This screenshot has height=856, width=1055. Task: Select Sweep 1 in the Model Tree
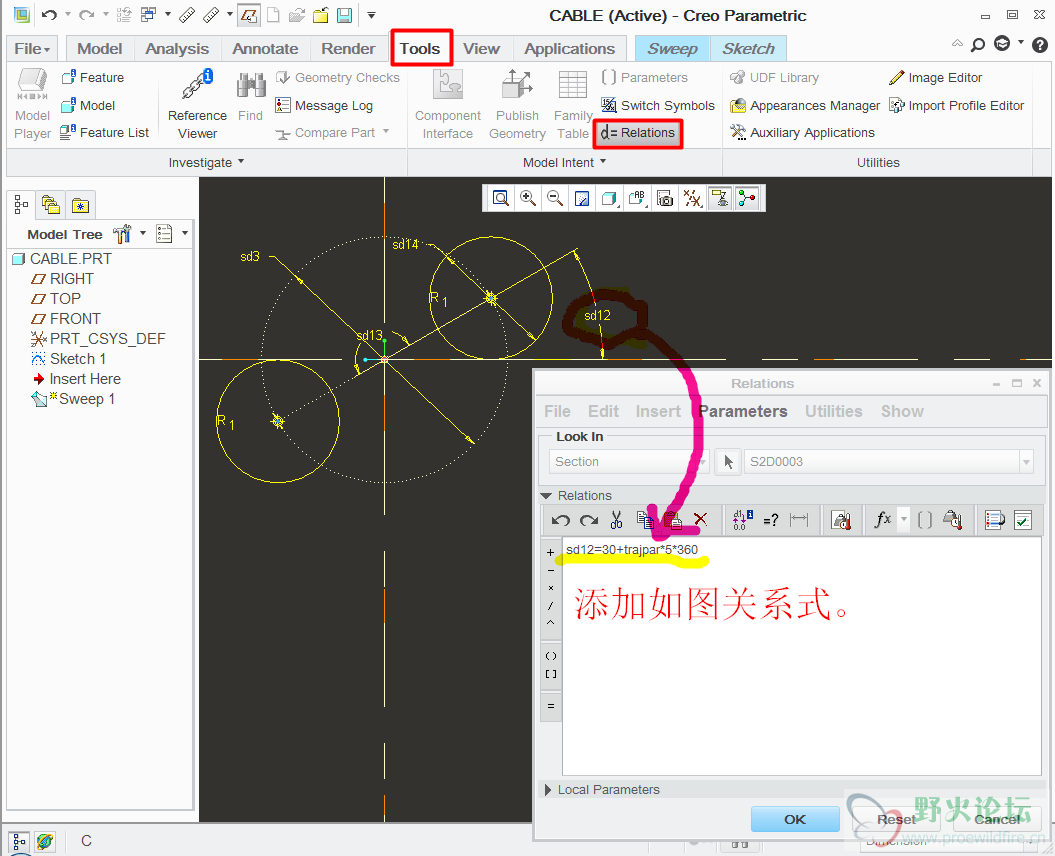(86, 399)
